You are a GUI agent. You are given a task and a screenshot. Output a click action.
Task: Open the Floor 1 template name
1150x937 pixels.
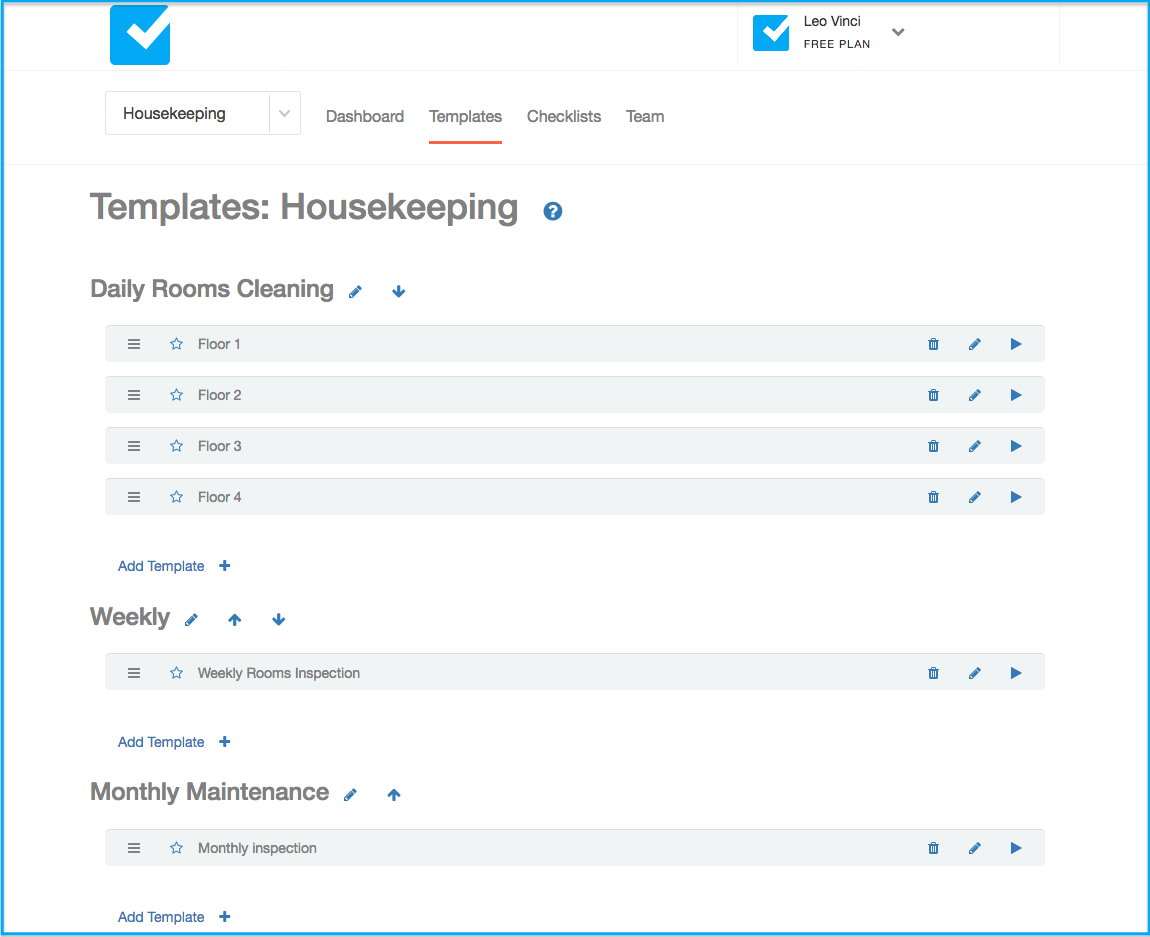tap(219, 344)
